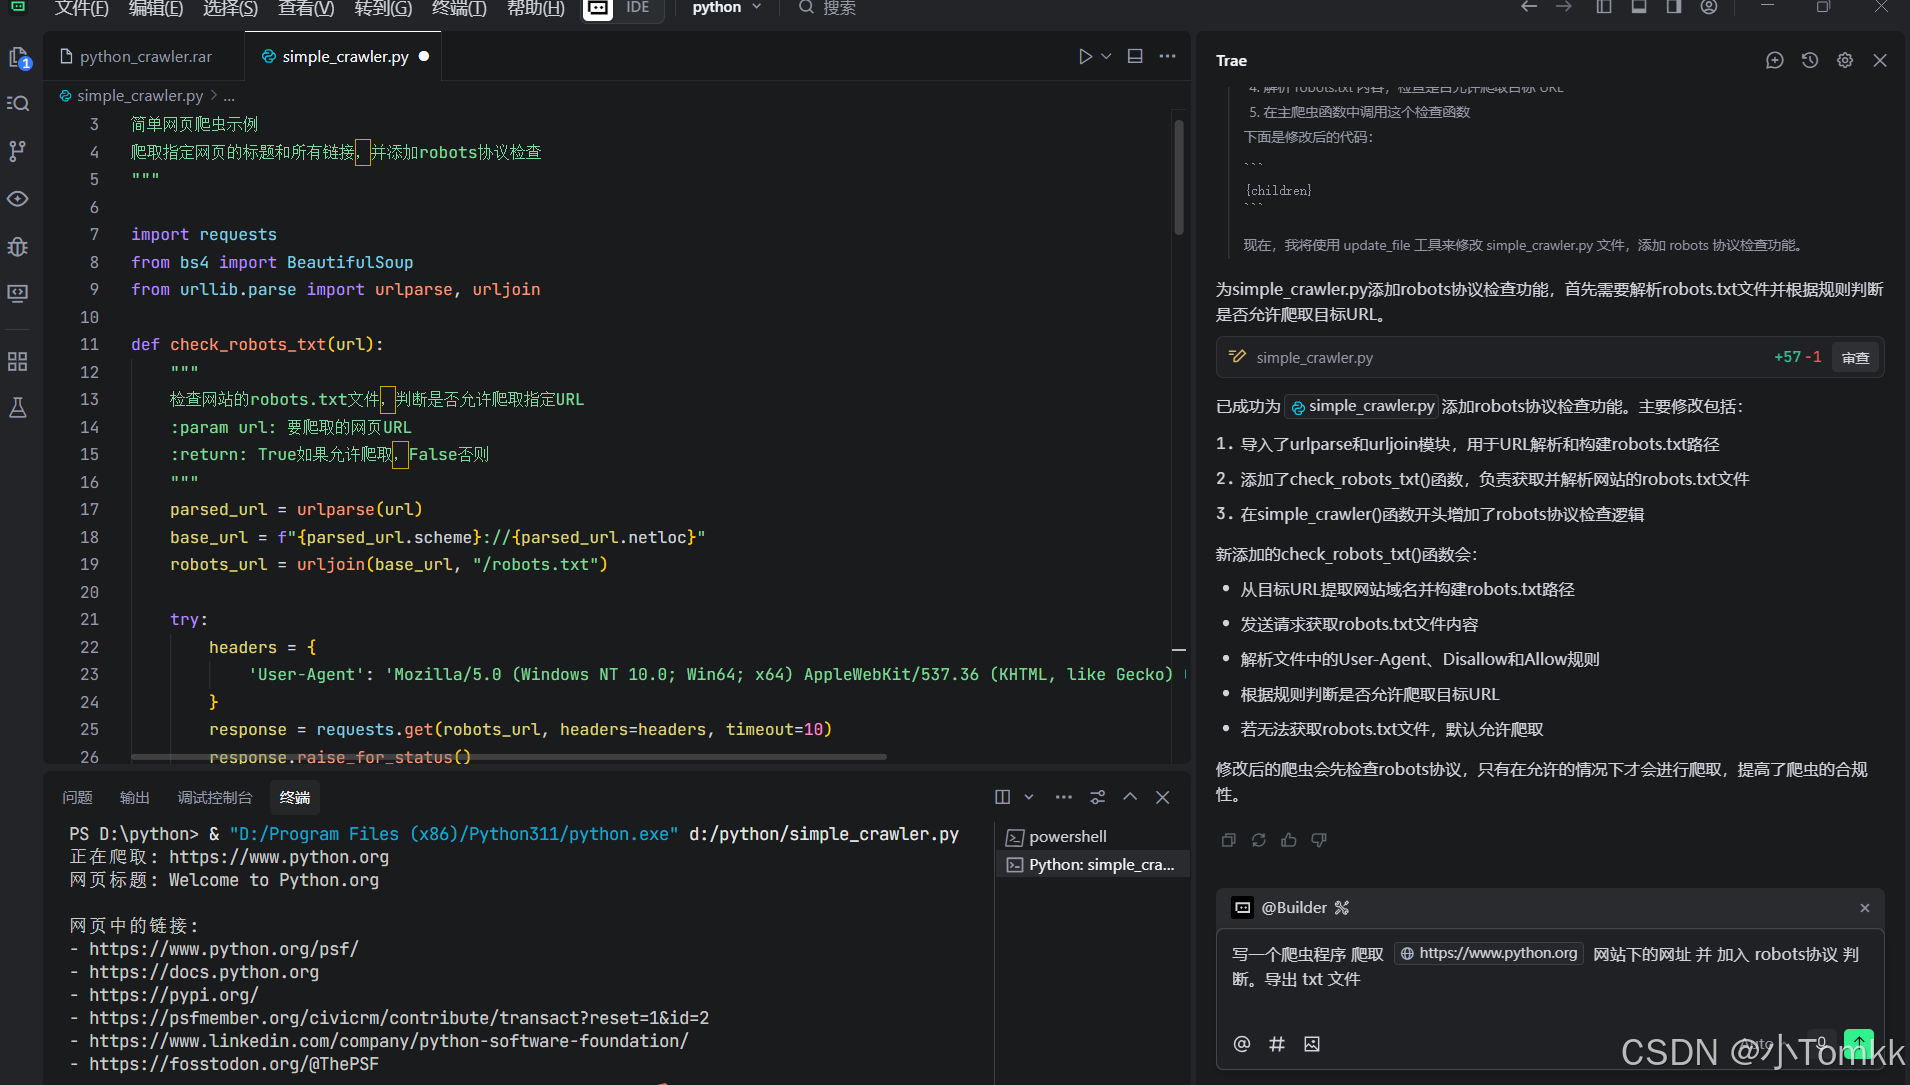Split the terminal pane
The image size is (1910, 1085).
(x=1002, y=797)
